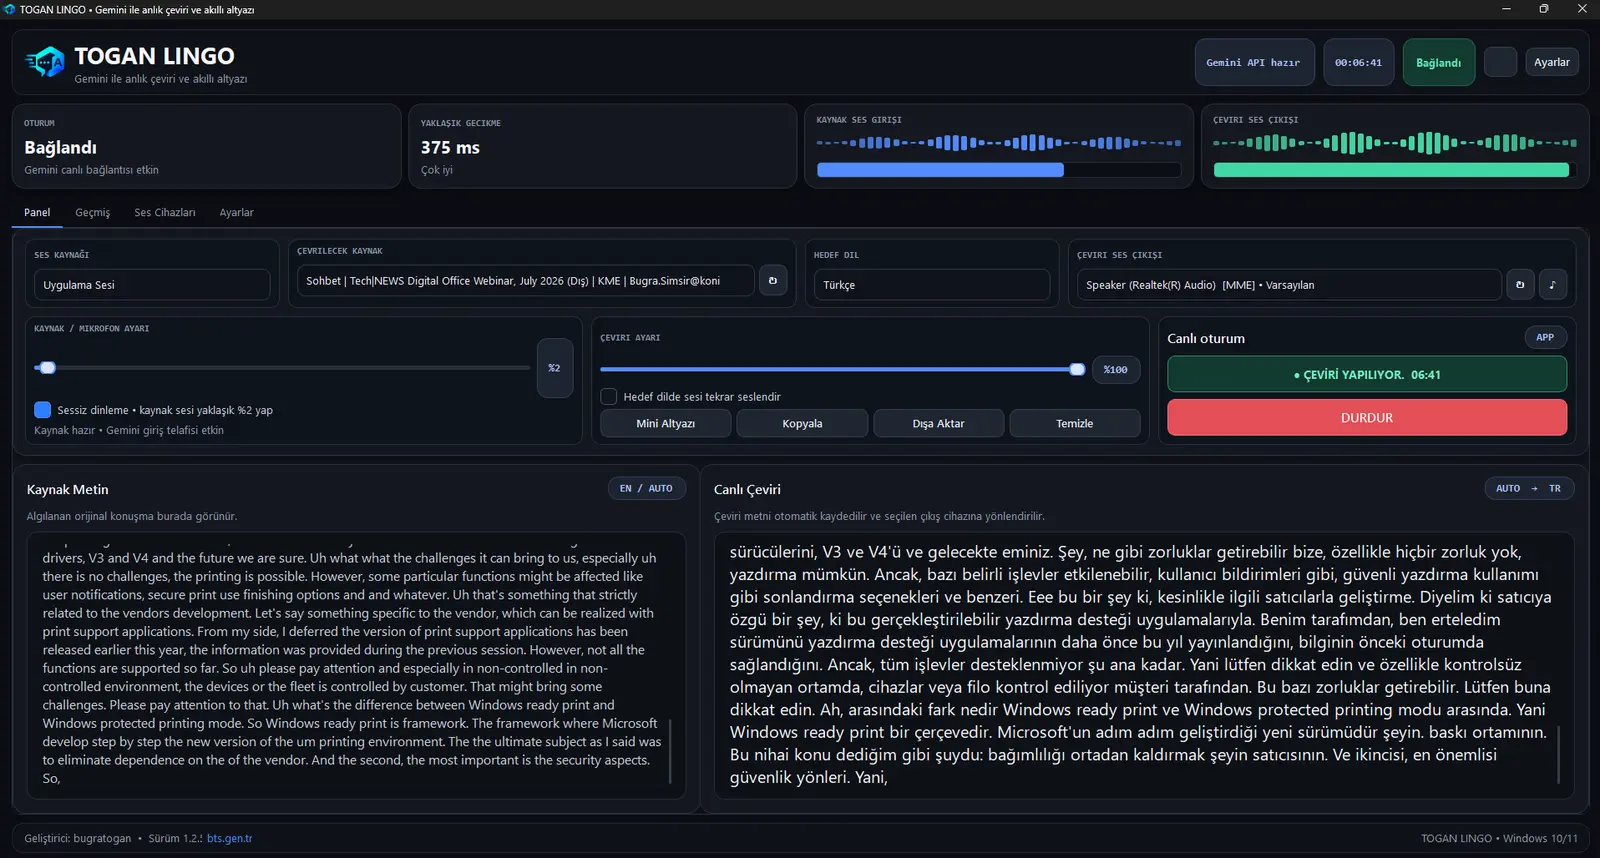Click 'TOGAN LINGO • Windows 10/11' footer text
Viewport: 1600px width, 858px height.
[1499, 839]
